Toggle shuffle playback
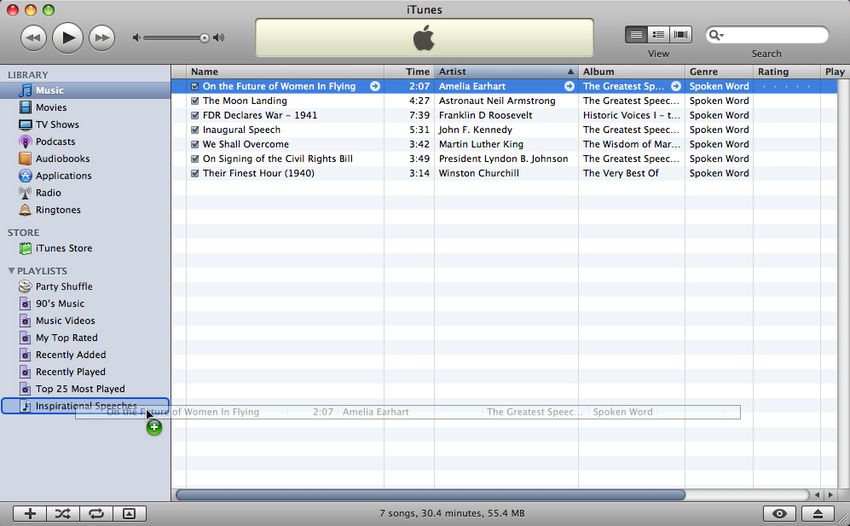This screenshot has width=850, height=526. click(63, 514)
